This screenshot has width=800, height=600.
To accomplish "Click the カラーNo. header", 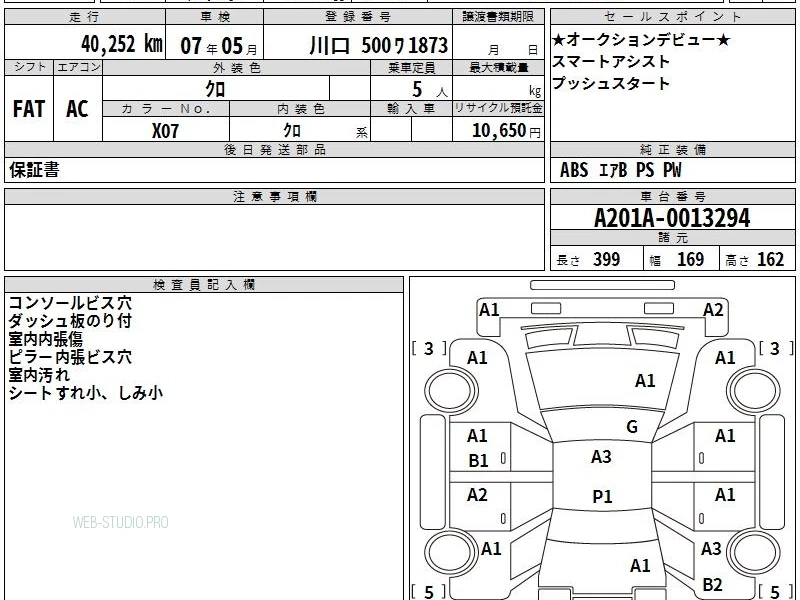I will click(x=166, y=109).
